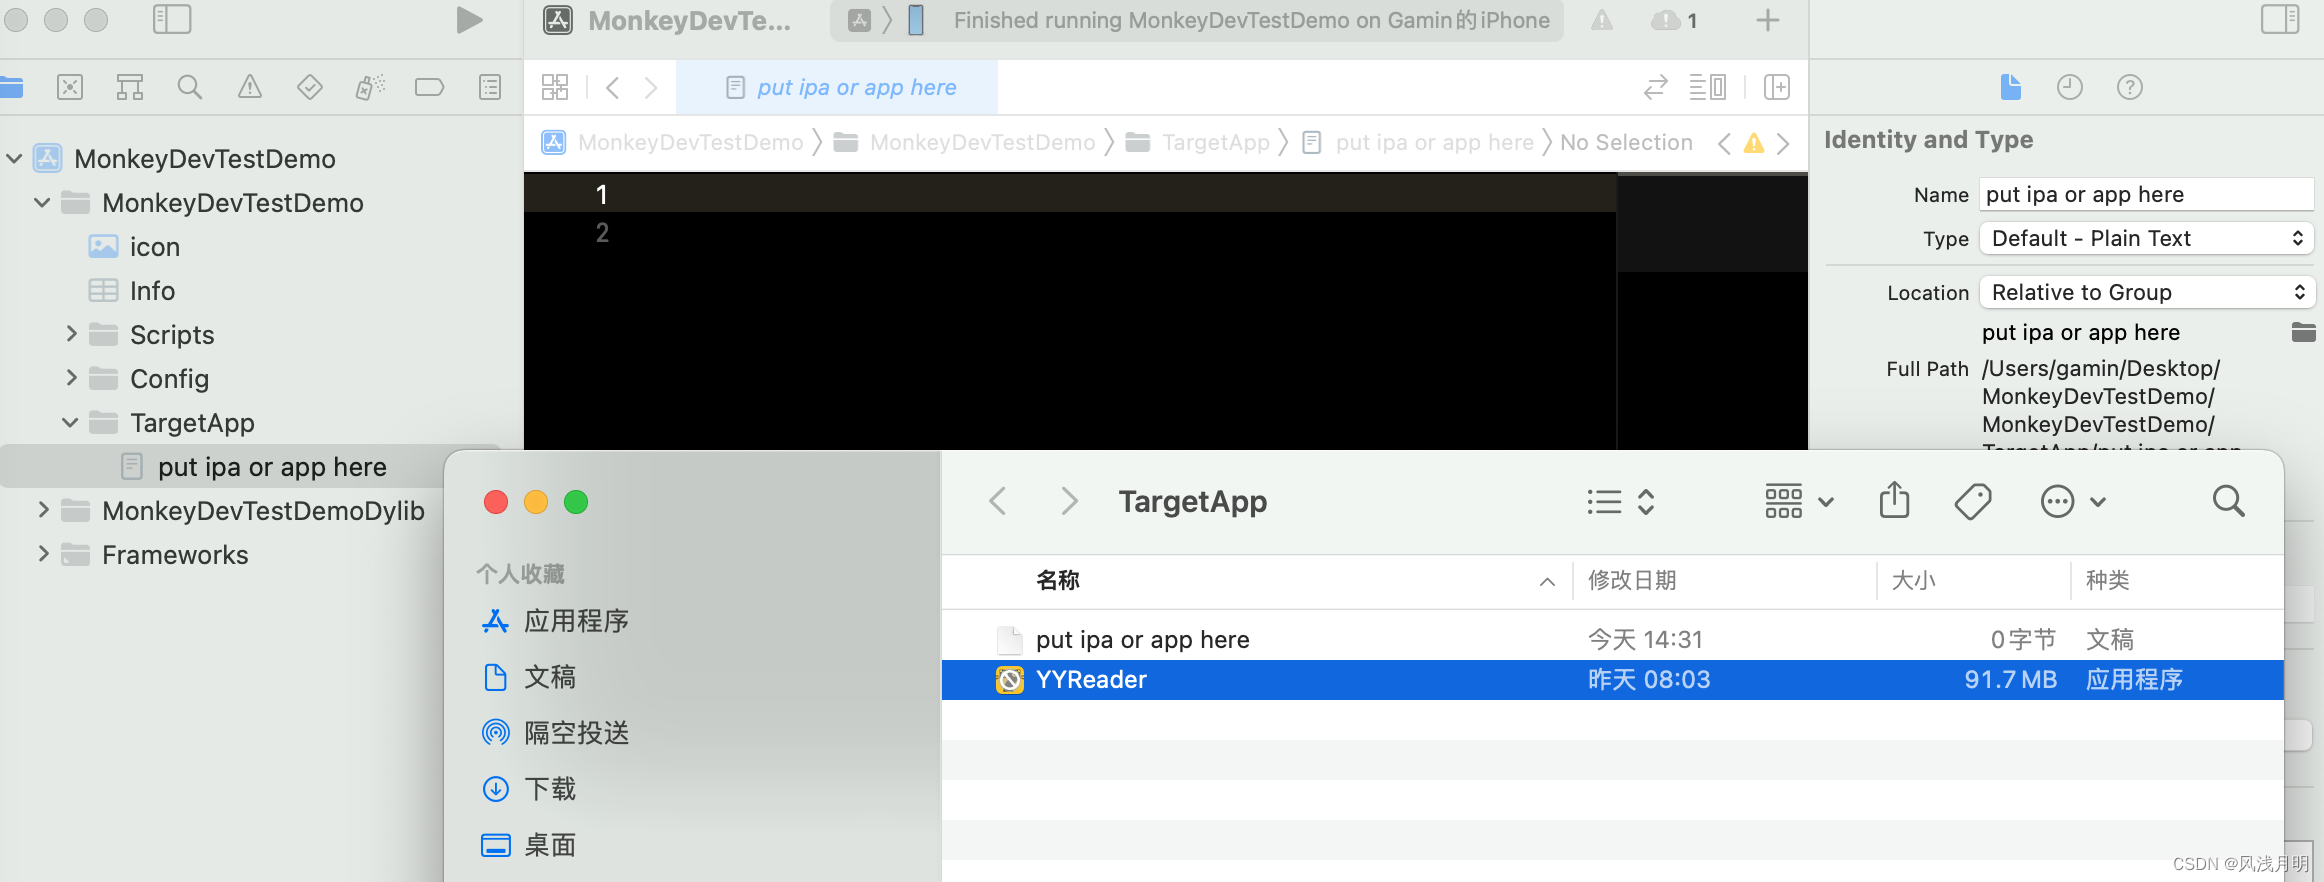
Task: Add a new editor pane
Action: point(1777,87)
